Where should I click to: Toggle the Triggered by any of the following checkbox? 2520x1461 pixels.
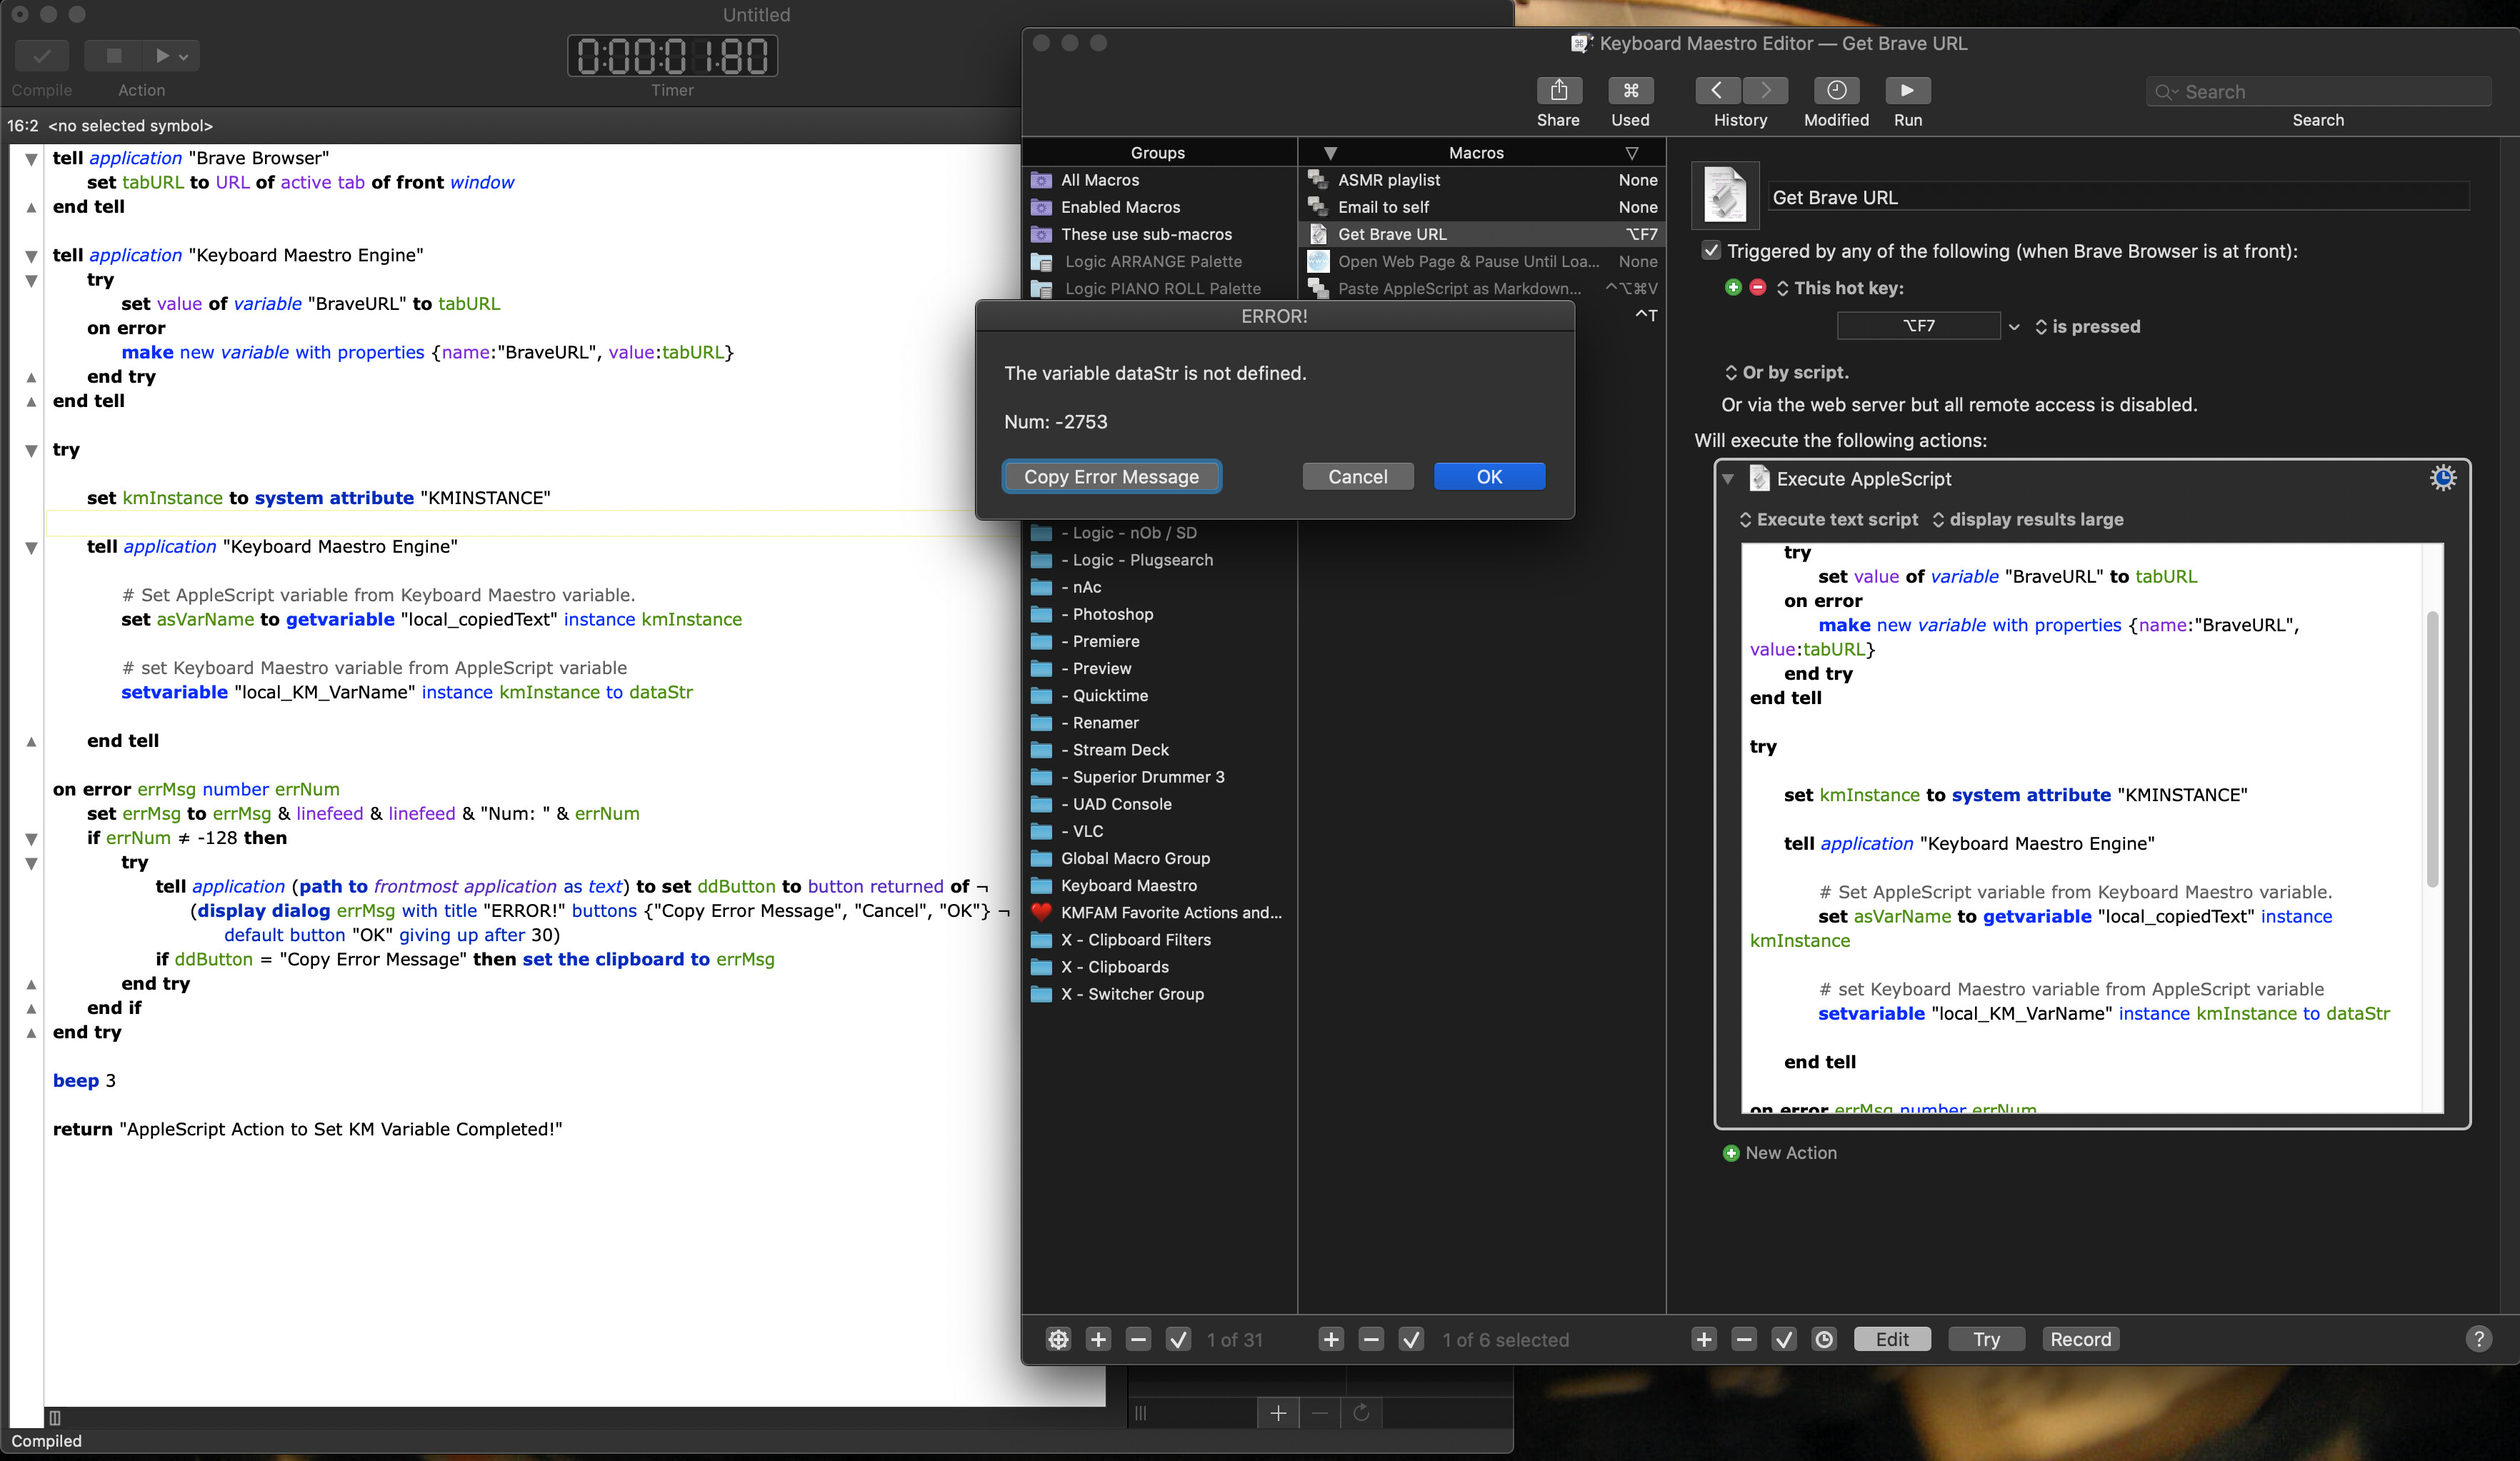(x=1711, y=251)
